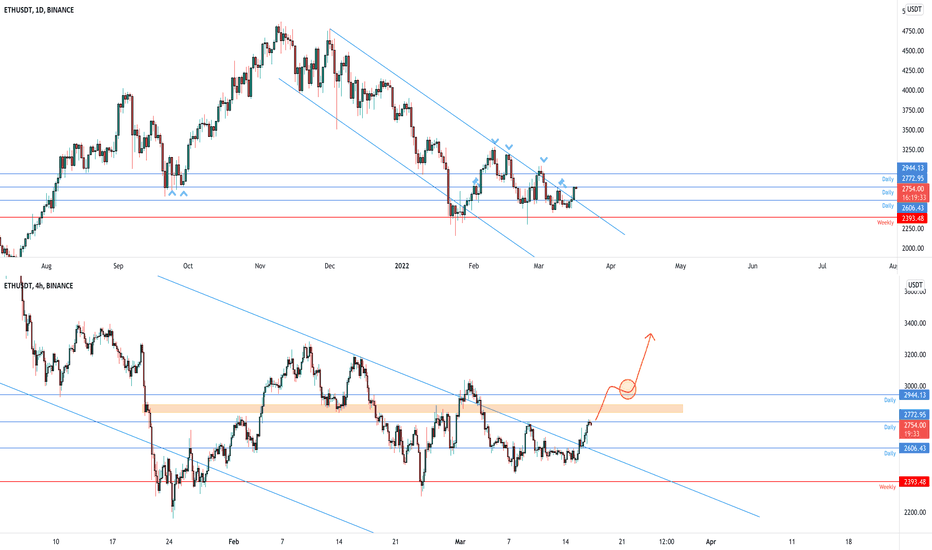The width and height of the screenshot is (932, 550).
Task: Open the USDT currency selector on 1D chart
Action: (914, 10)
